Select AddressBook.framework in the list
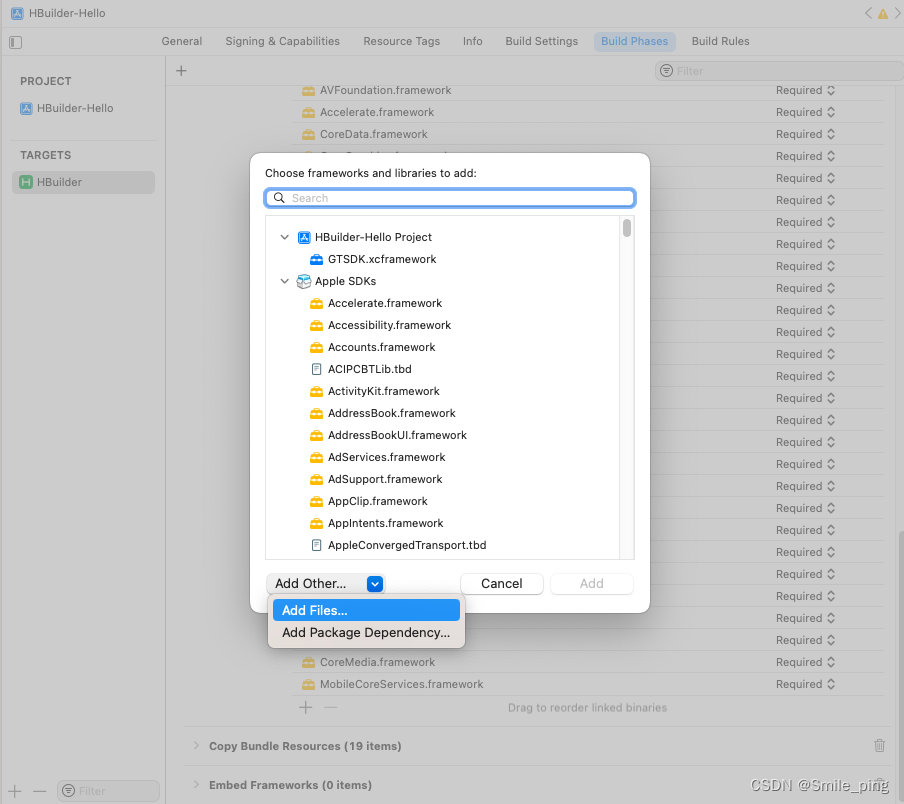904x804 pixels. (391, 413)
